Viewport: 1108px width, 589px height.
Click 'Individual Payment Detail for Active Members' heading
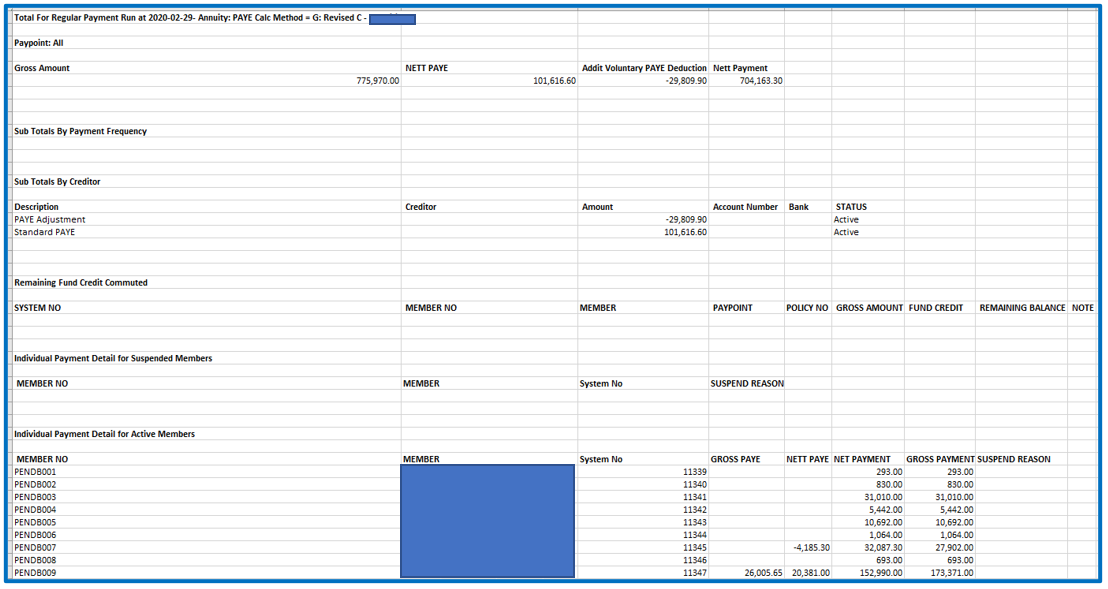[105, 434]
